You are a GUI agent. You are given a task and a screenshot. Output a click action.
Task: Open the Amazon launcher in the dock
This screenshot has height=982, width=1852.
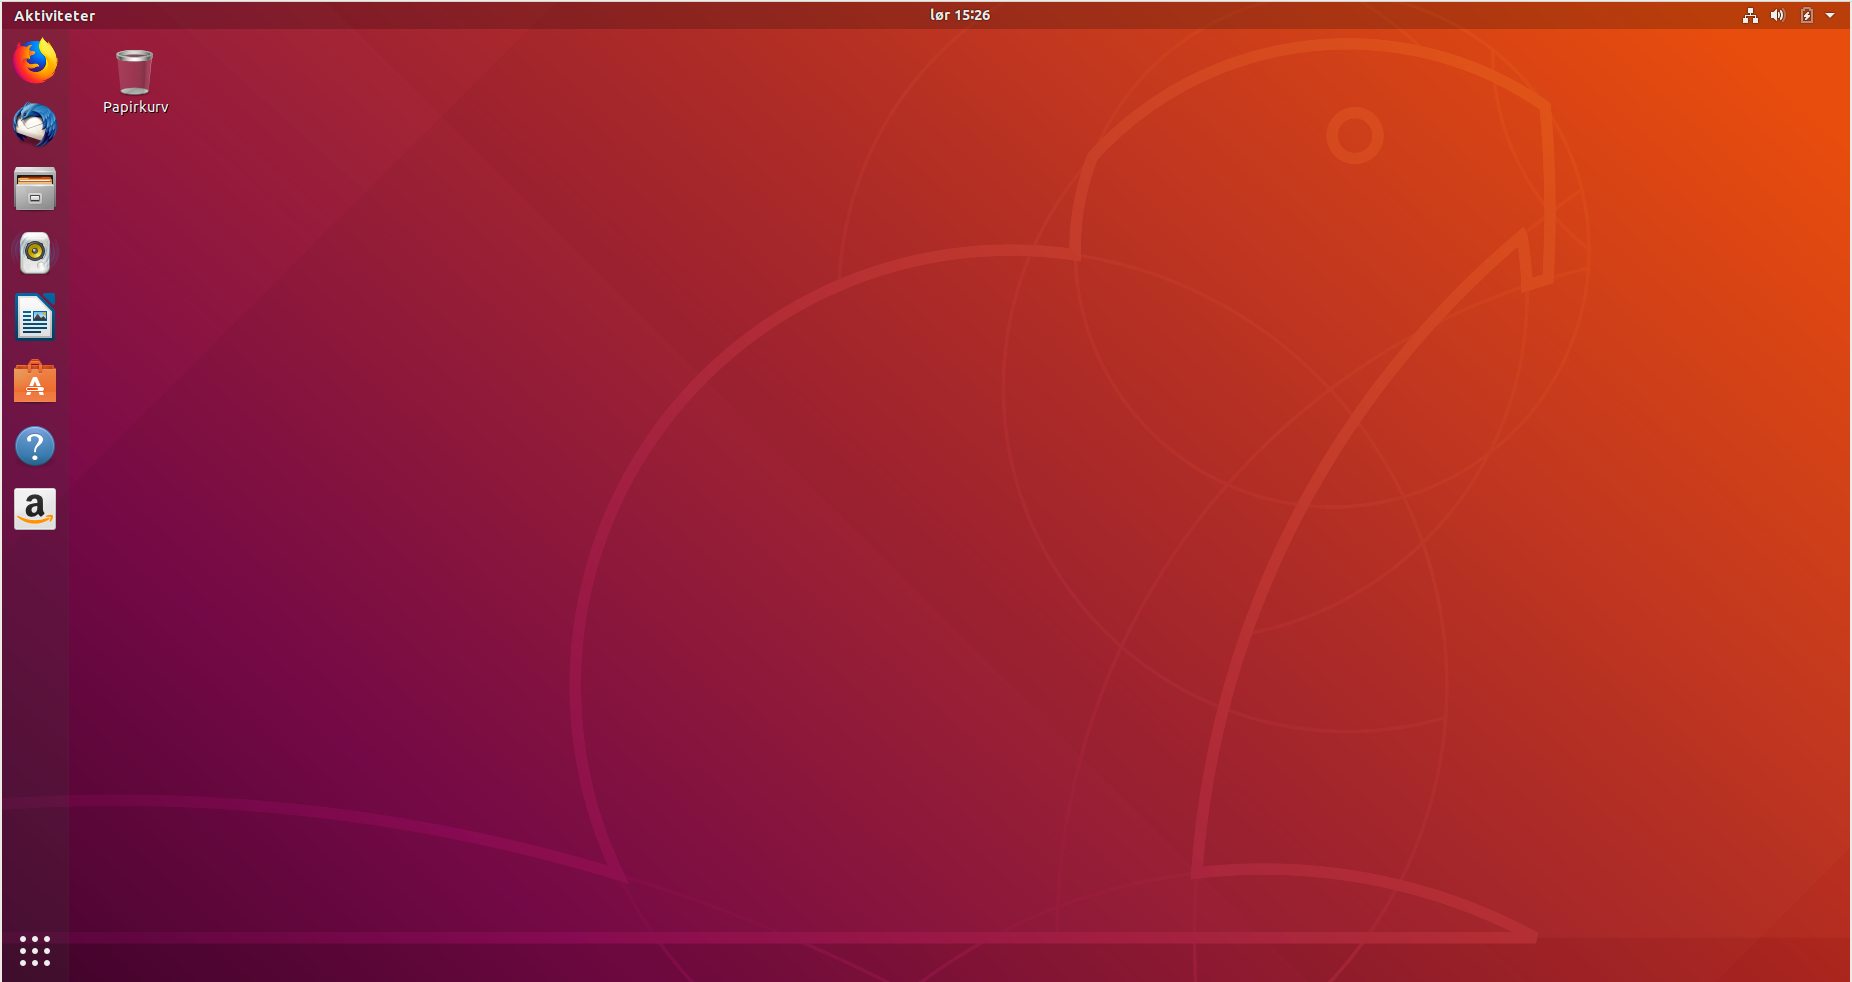pos(35,509)
